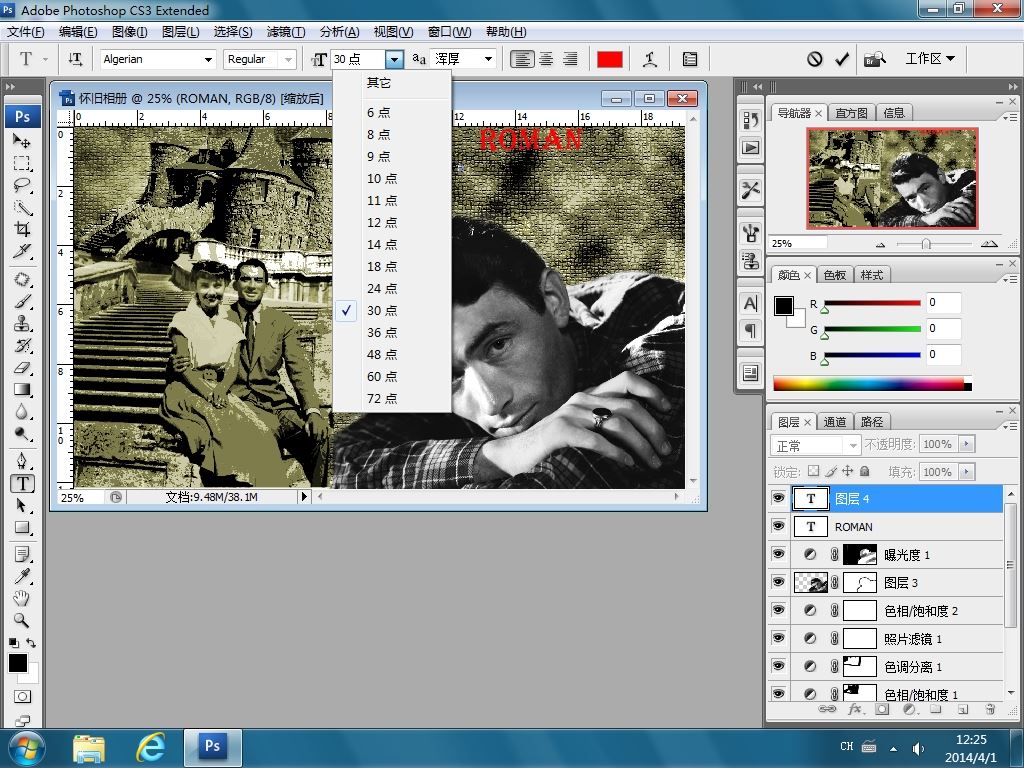Select the Lasso tool
This screenshot has height=768, width=1024.
click(x=22, y=185)
